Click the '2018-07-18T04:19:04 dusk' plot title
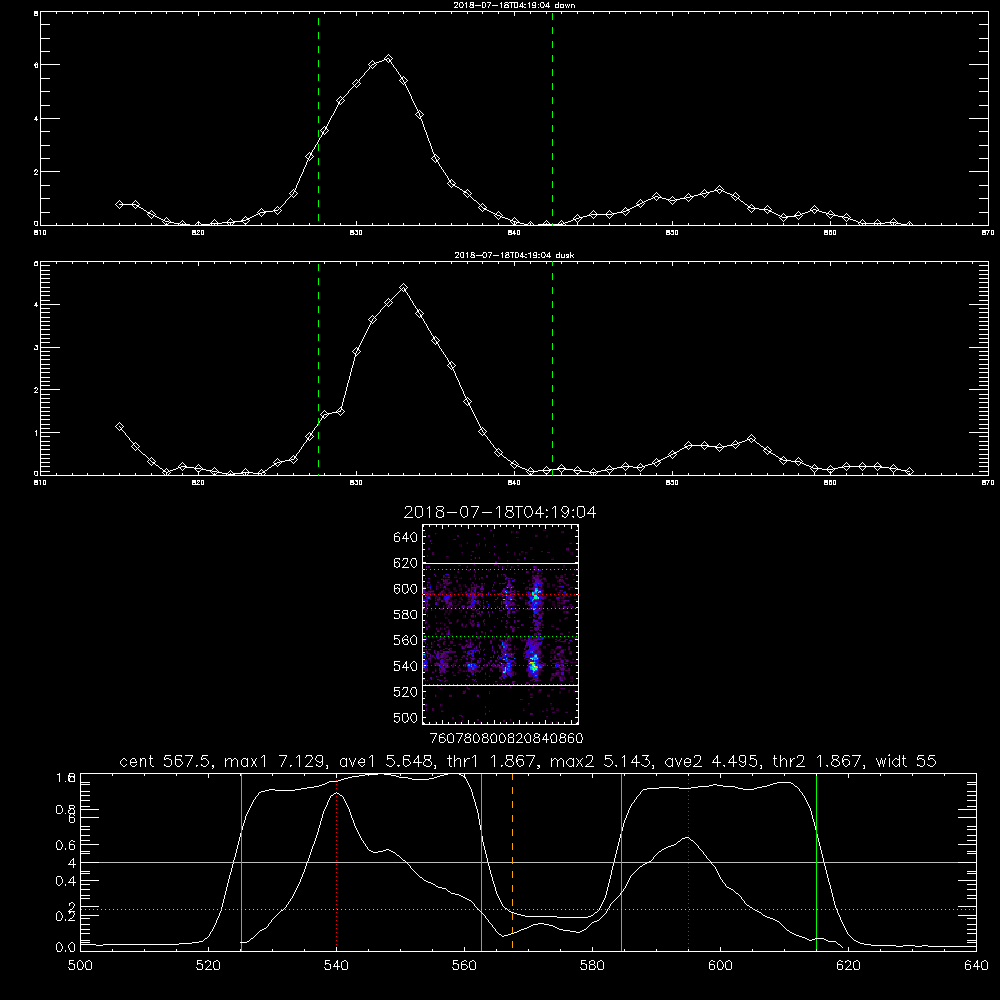Image resolution: width=1000 pixels, height=1000 pixels. click(514, 255)
